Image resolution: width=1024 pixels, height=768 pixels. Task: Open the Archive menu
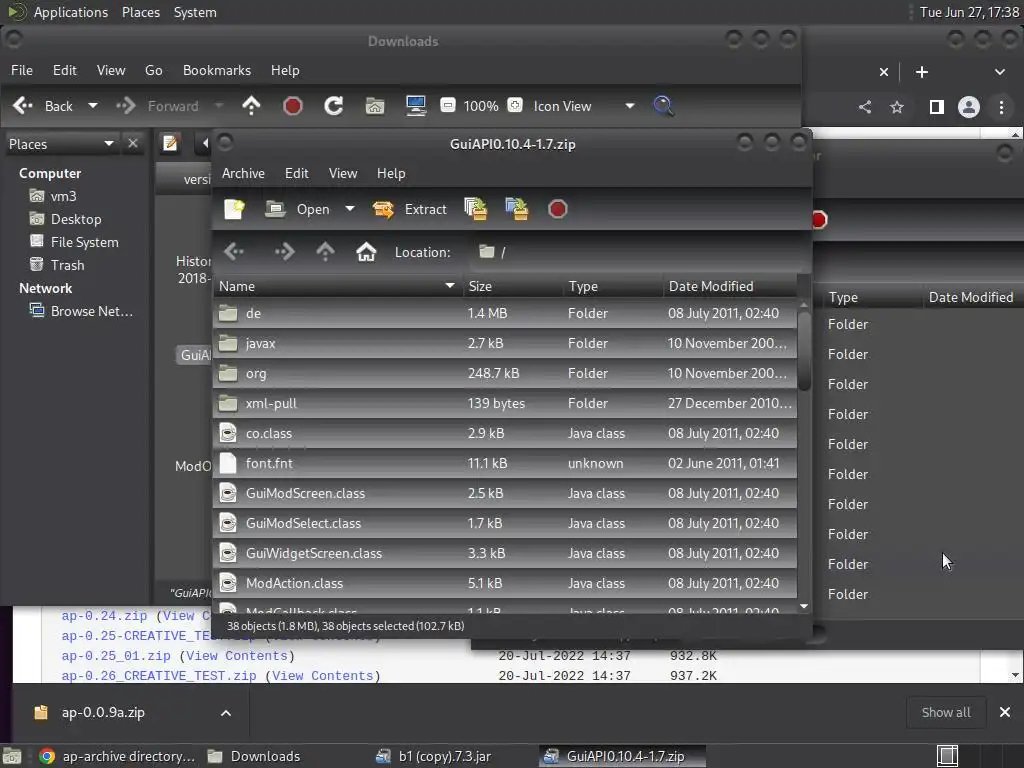pos(243,173)
